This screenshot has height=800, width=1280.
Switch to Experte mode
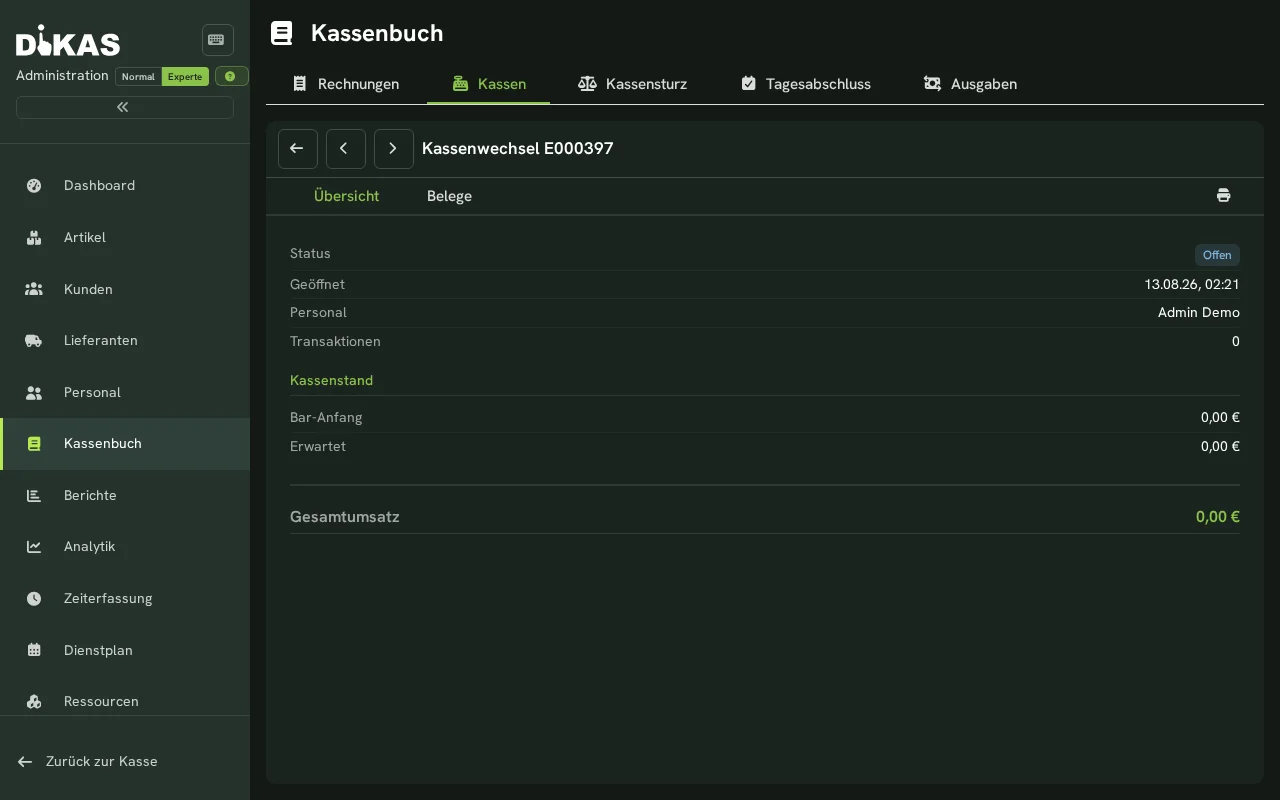[x=185, y=76]
